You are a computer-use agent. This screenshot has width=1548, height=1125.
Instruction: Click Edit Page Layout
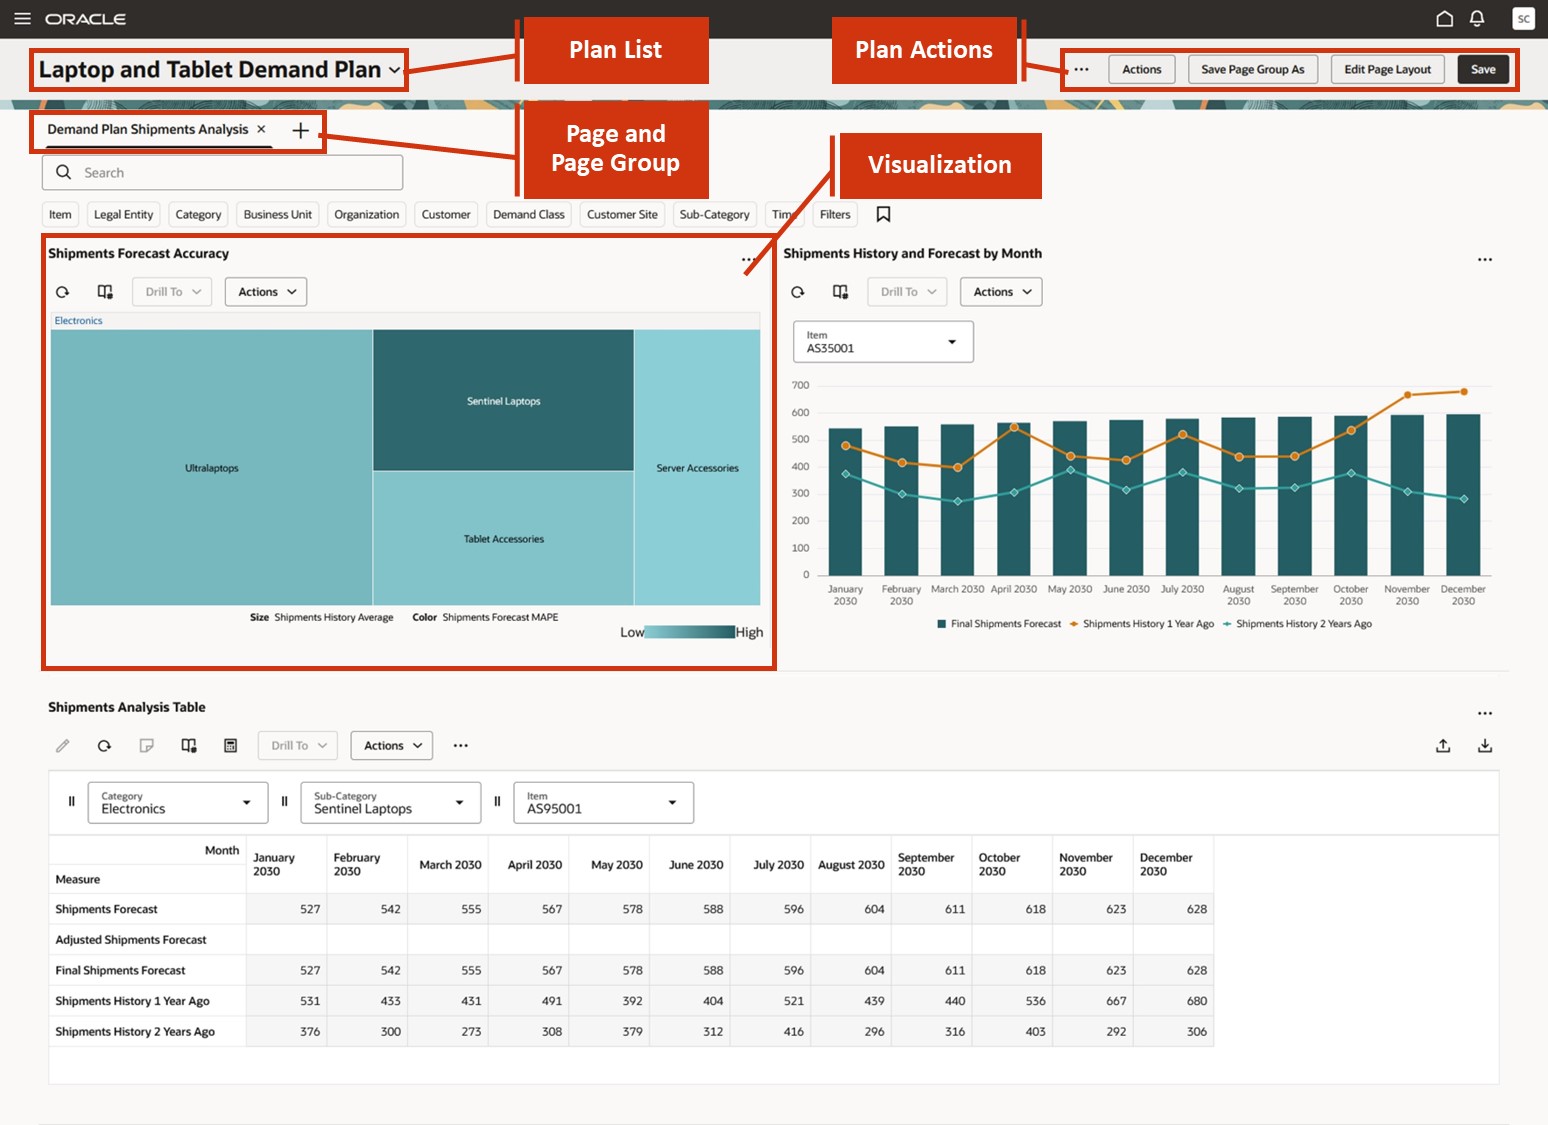[1388, 70]
